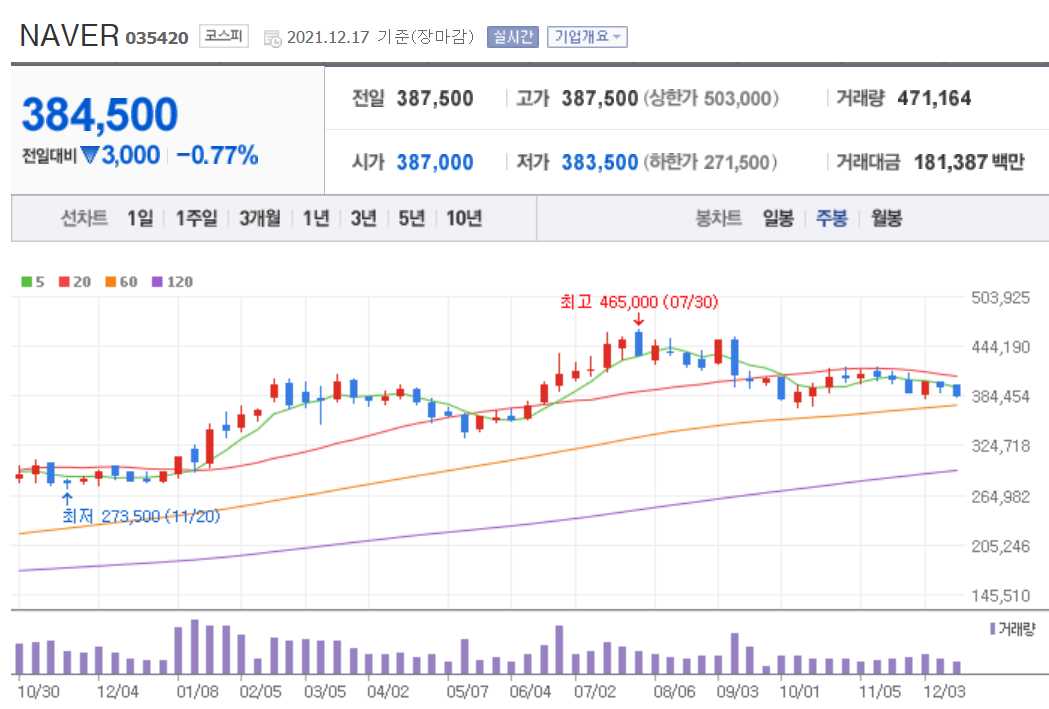Switch to the 1년 period tab
1049x709 pixels.
coord(314,218)
